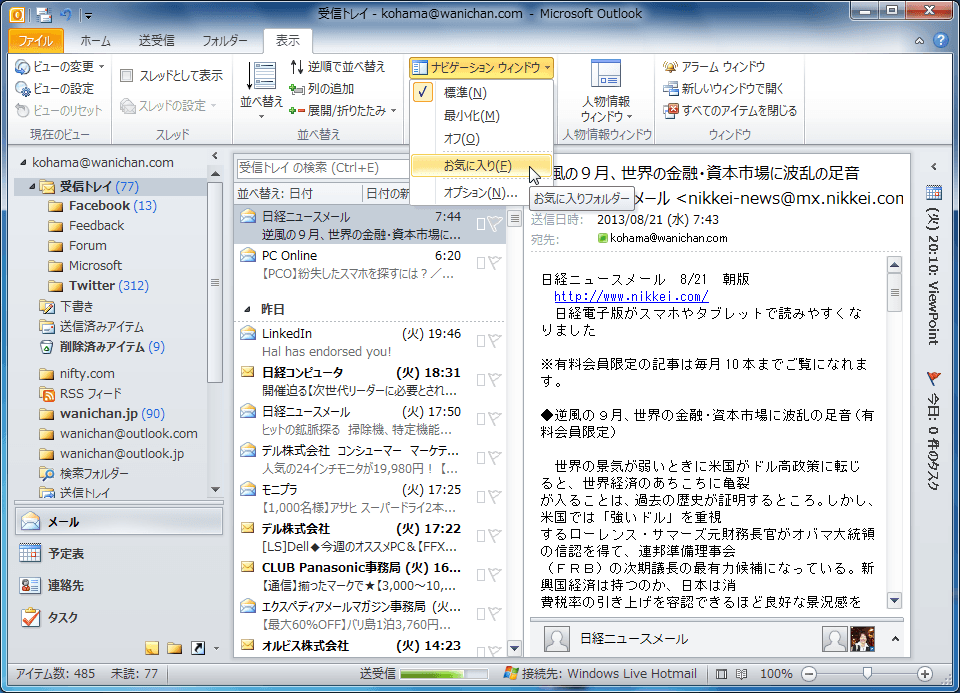Minimize the ribbon with caret icon
This screenshot has height=693, width=960.
click(x=920, y=41)
